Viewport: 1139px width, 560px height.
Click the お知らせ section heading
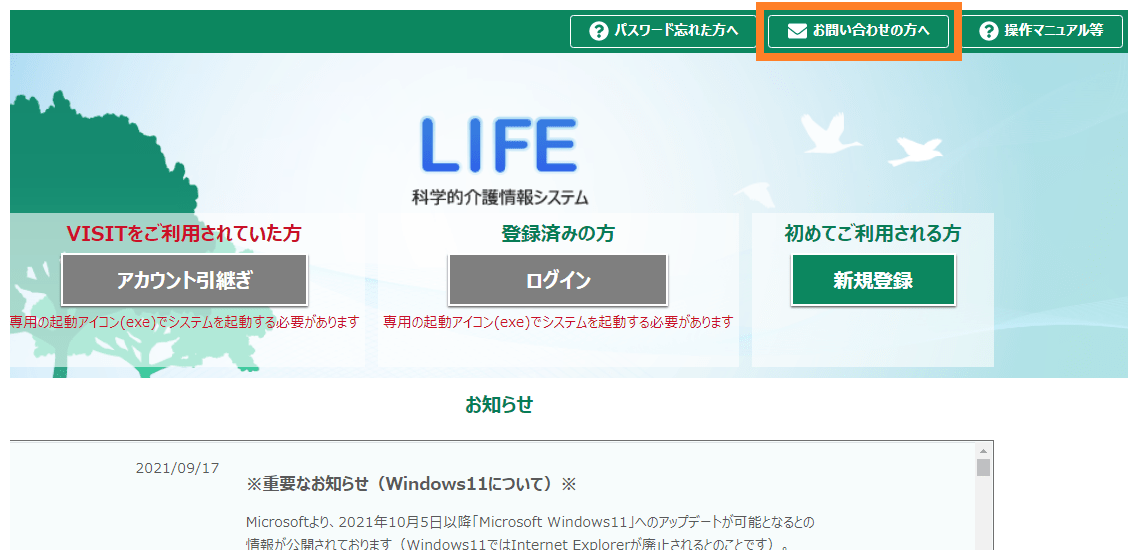pos(499,404)
